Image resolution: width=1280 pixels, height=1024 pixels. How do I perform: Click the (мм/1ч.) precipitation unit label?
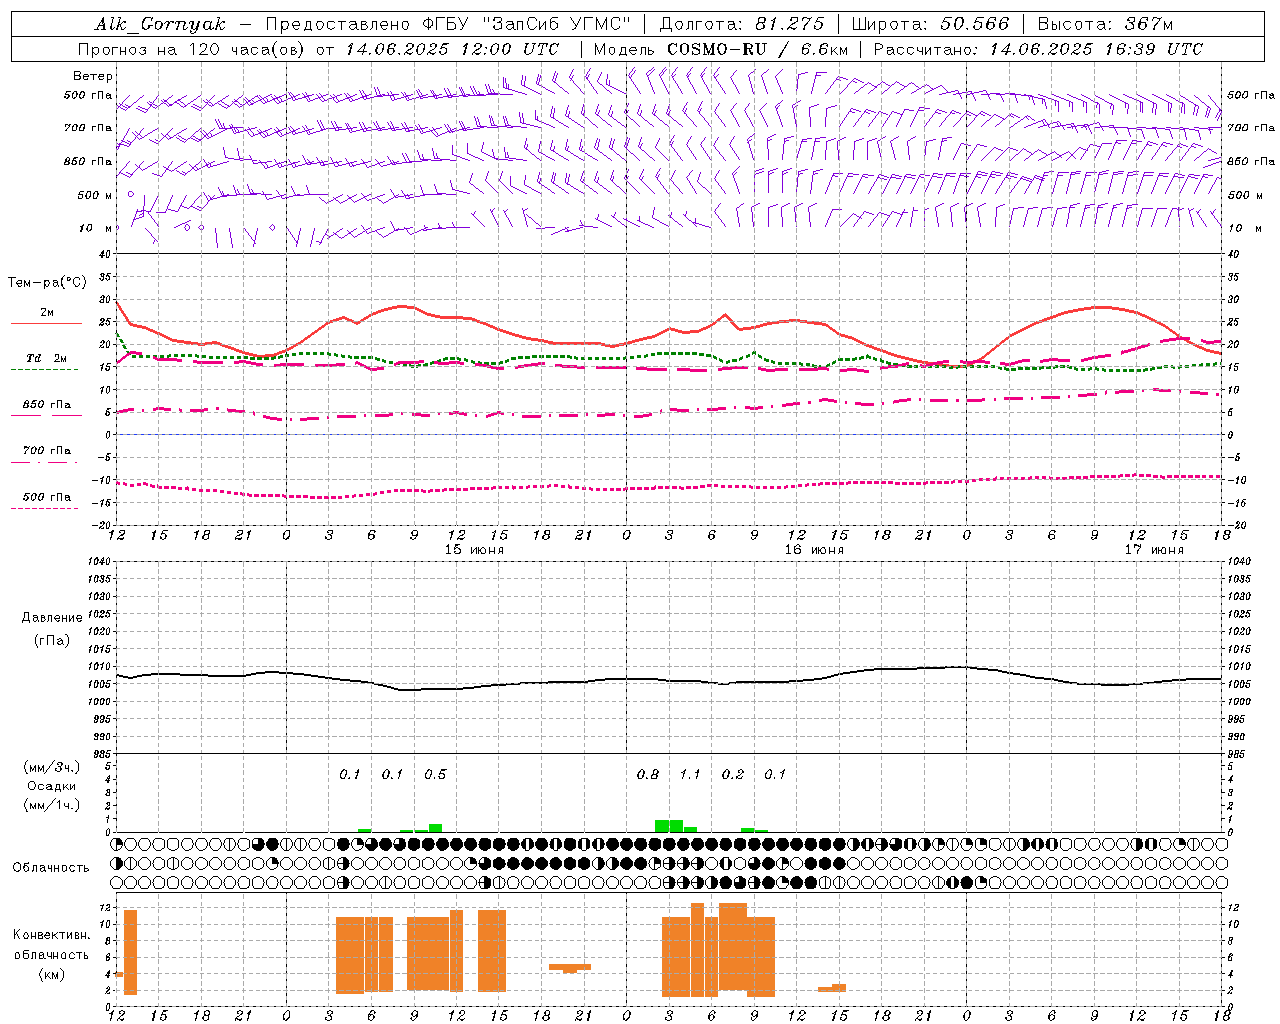52,805
